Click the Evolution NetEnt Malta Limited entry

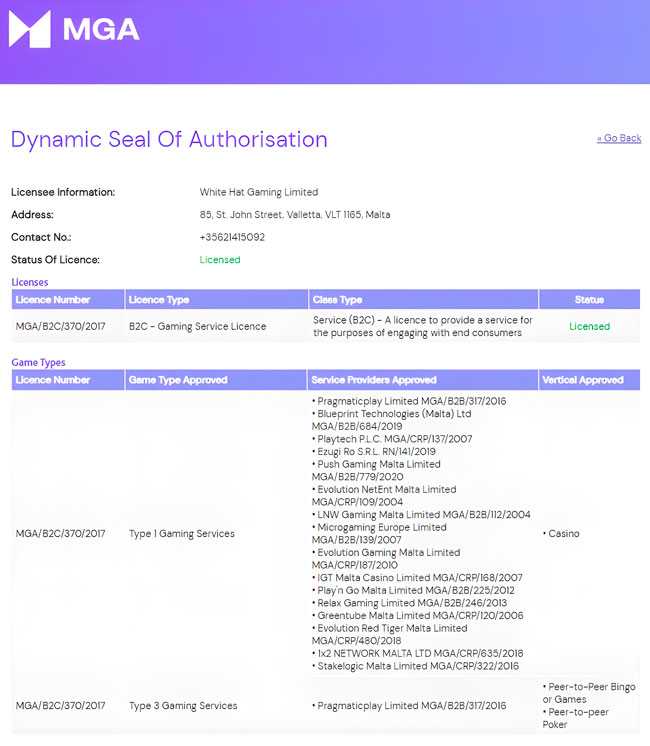tap(384, 495)
